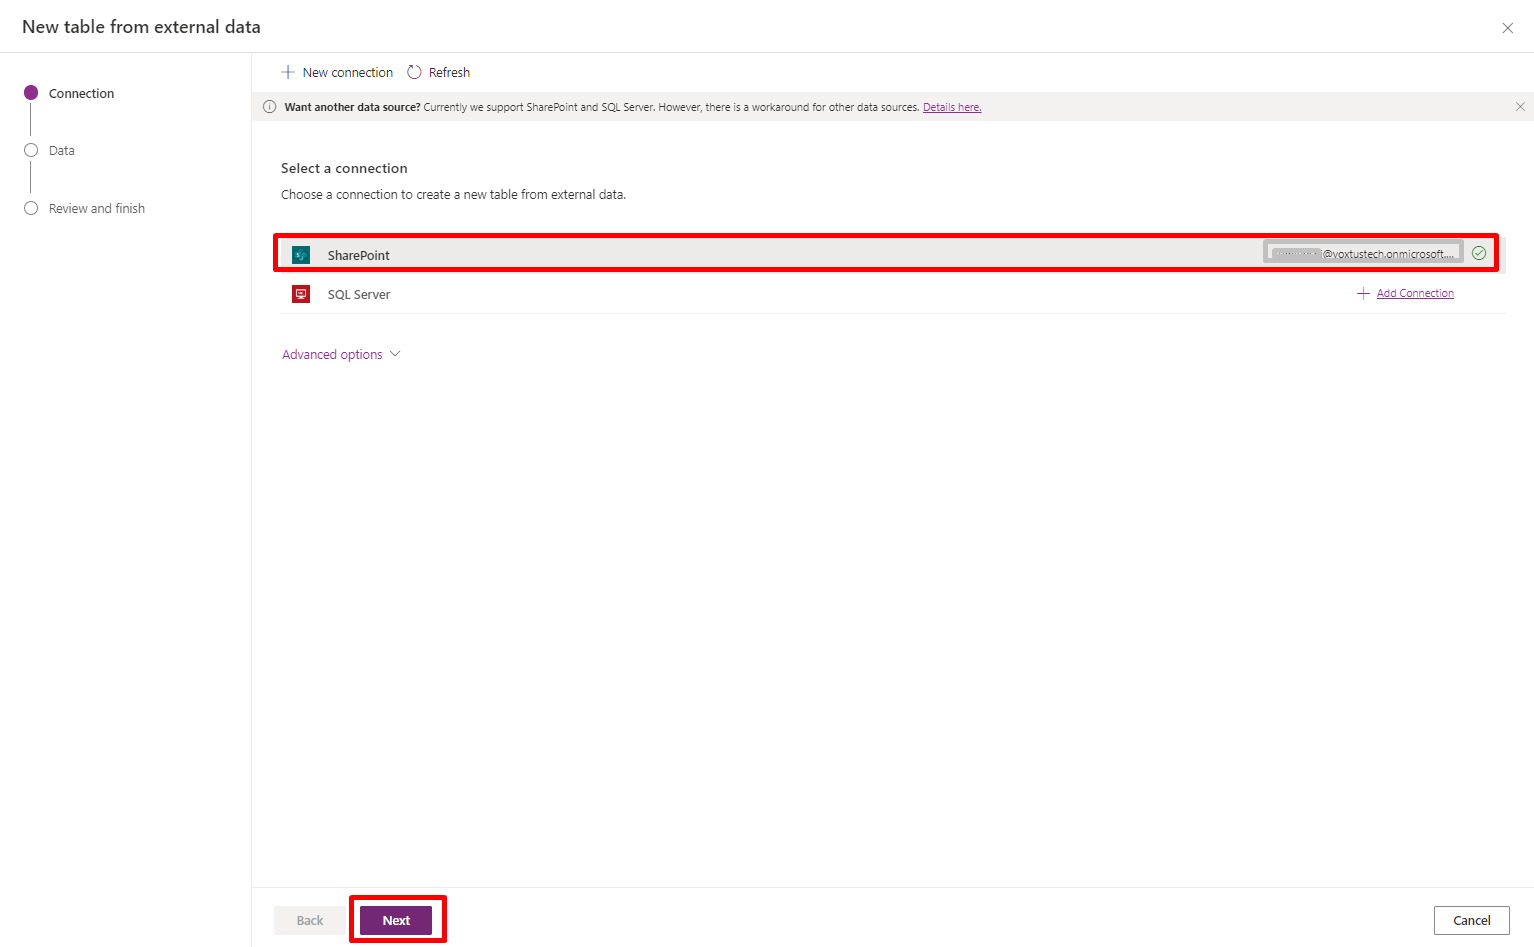Click the red SQL Server icon
Screen dimensions: 1534x947
[x=301, y=294]
